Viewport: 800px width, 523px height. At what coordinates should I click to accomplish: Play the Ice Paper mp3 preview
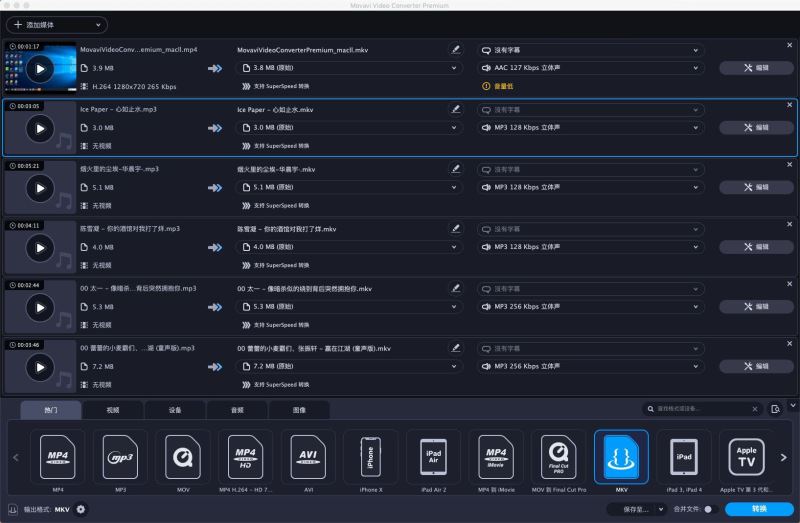click(x=40, y=129)
